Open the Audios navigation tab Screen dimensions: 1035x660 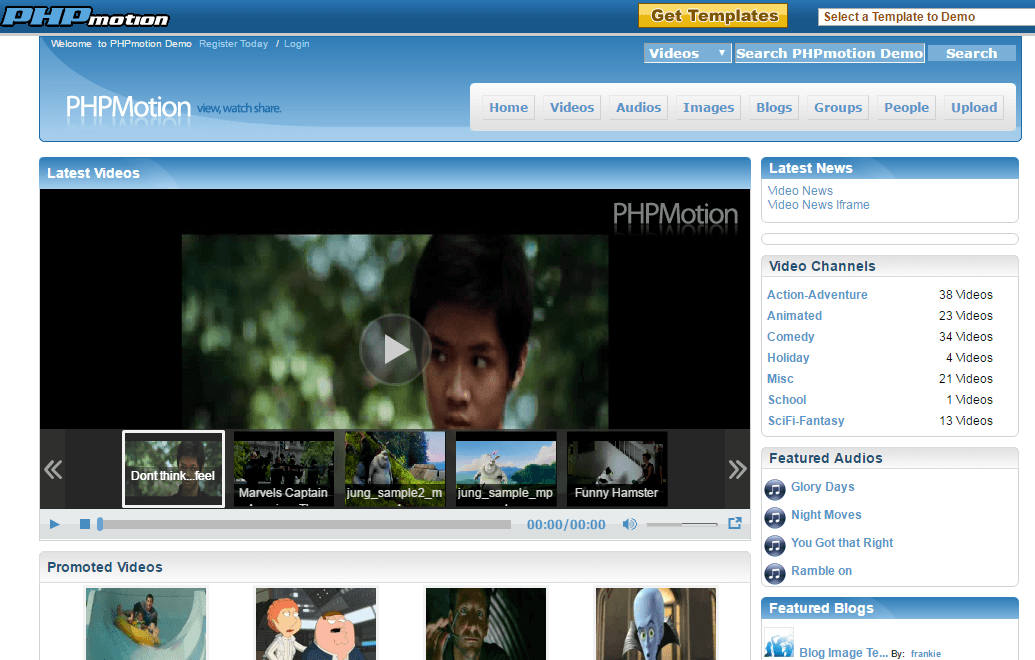click(x=638, y=108)
